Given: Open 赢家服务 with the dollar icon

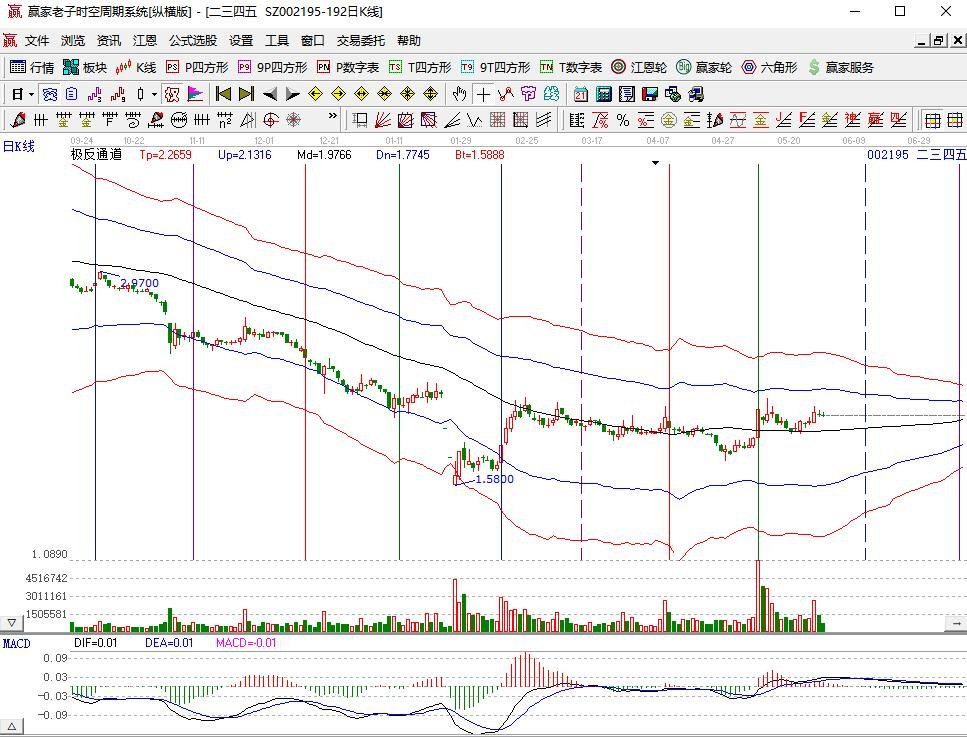Looking at the screenshot, I should [x=841, y=67].
